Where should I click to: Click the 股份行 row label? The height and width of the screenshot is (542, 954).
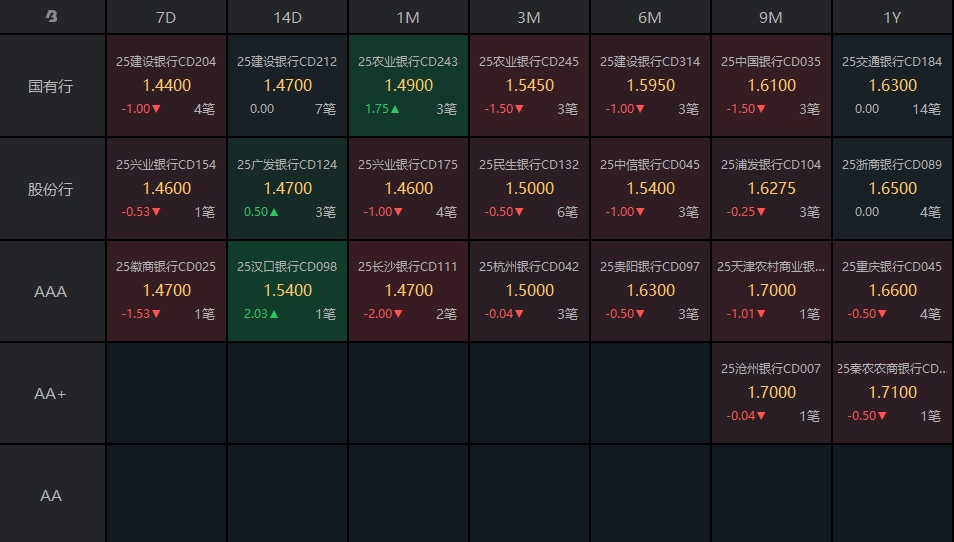tap(50, 189)
